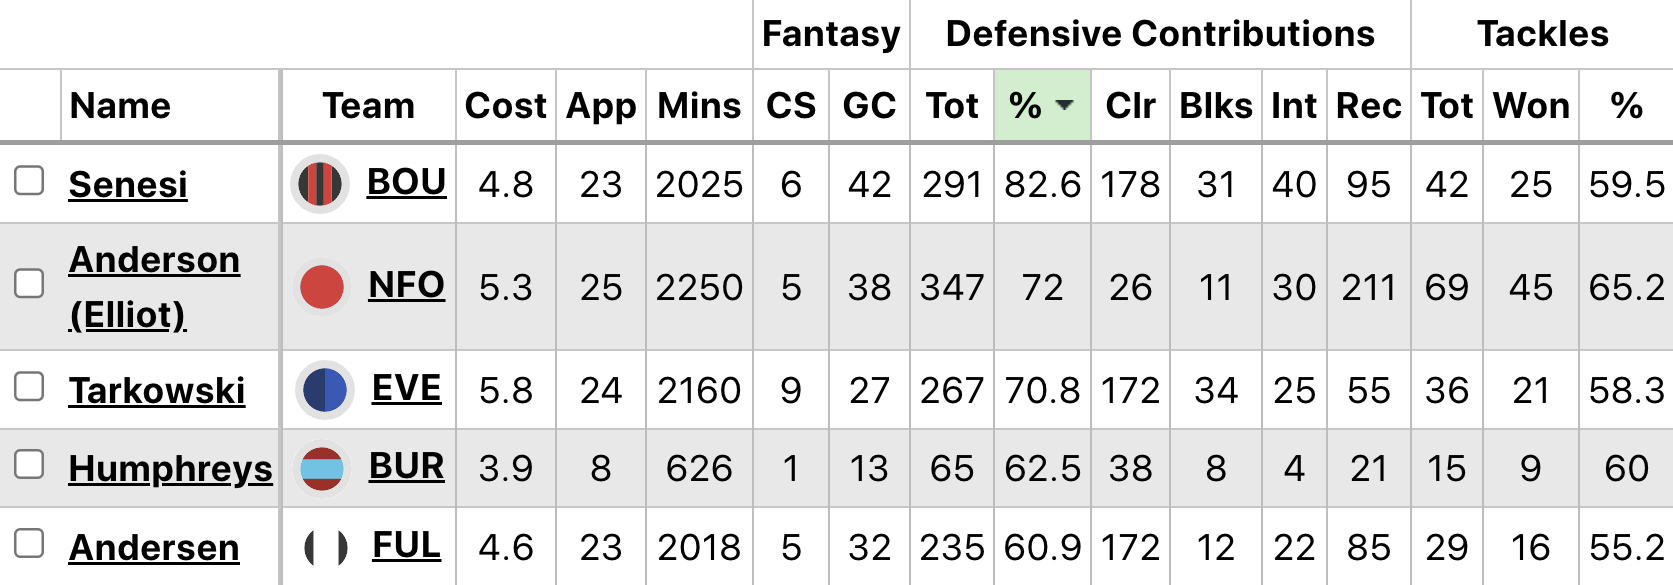Select the Anderson (Elliot) row checkbox
The width and height of the screenshot is (1673, 585).
pyautogui.click(x=29, y=284)
